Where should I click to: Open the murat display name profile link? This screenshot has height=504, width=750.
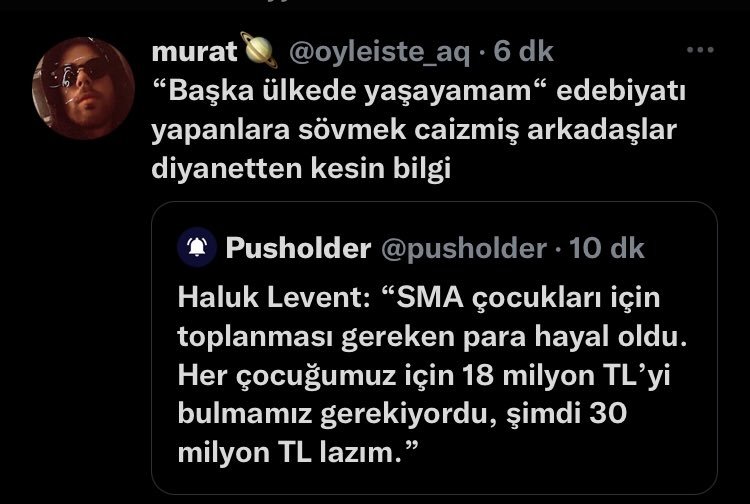[x=195, y=51]
